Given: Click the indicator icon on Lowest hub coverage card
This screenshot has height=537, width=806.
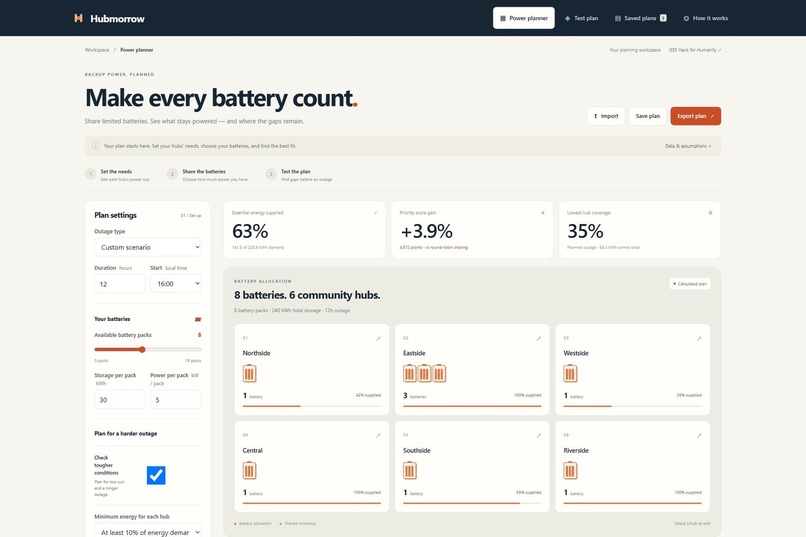Looking at the screenshot, I should 710,213.
